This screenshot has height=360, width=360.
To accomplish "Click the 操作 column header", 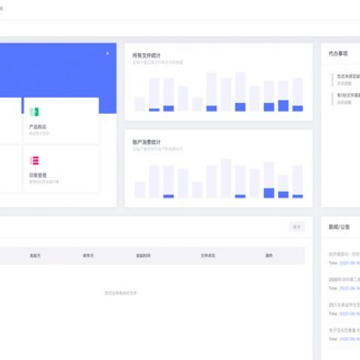I will coord(269,256).
